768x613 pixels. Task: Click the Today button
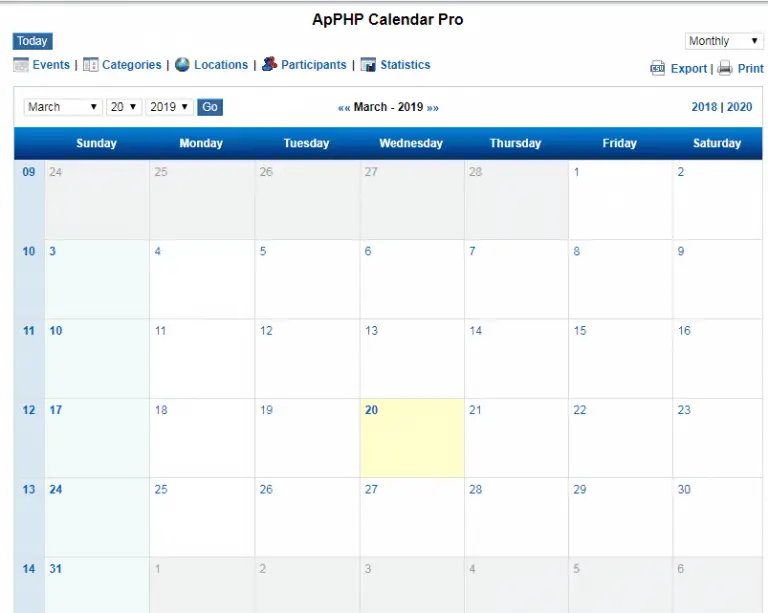coord(32,41)
